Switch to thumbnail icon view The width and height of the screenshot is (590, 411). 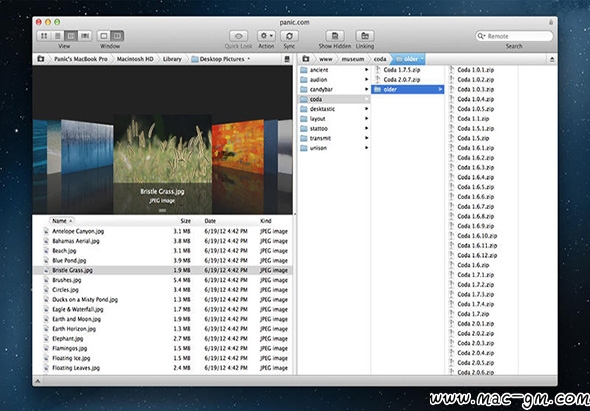click(x=44, y=36)
